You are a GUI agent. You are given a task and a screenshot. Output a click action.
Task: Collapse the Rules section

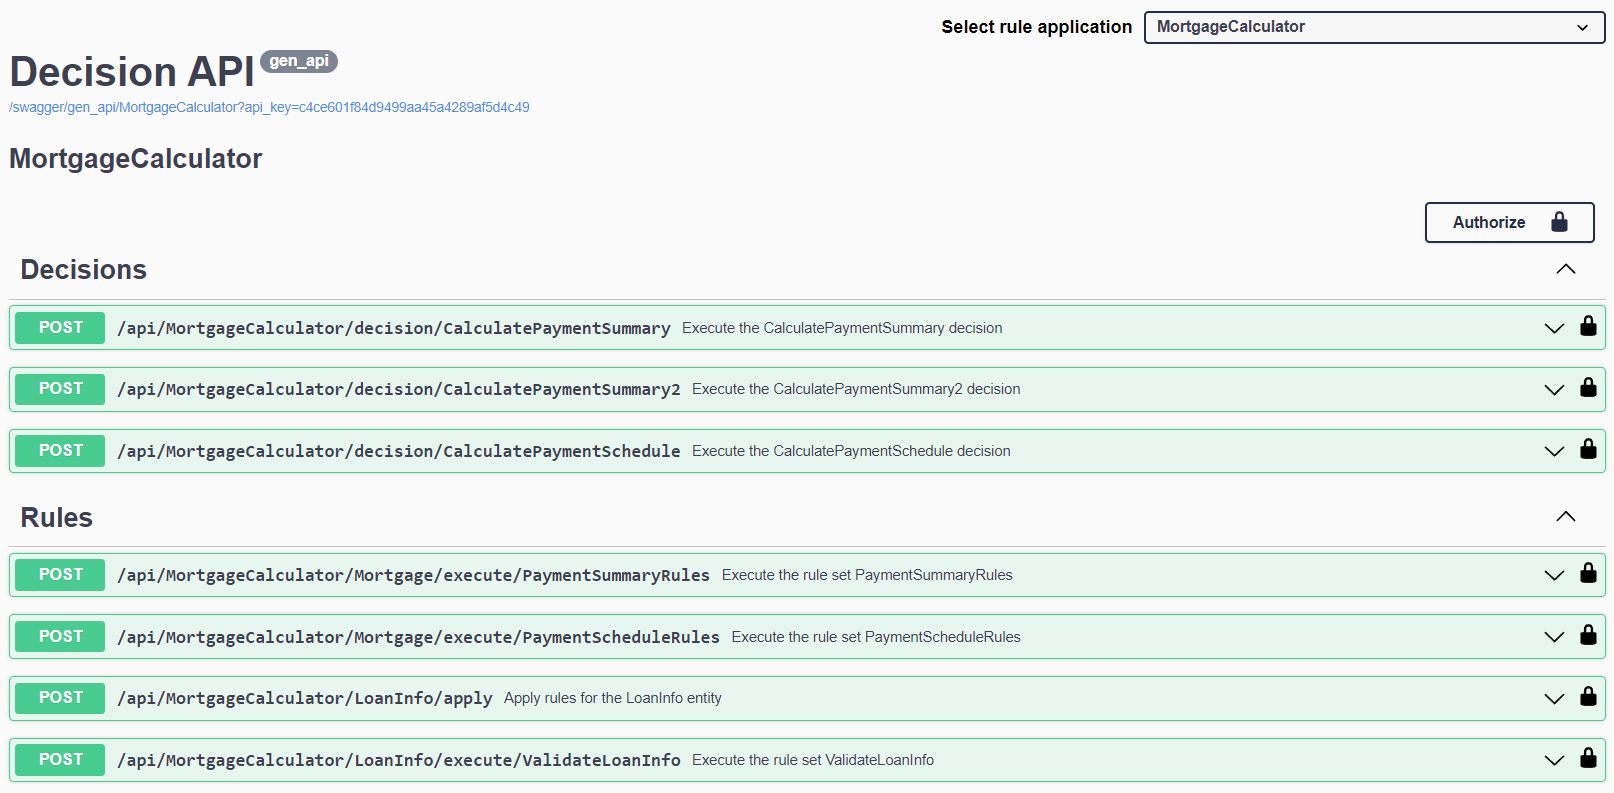1565,517
